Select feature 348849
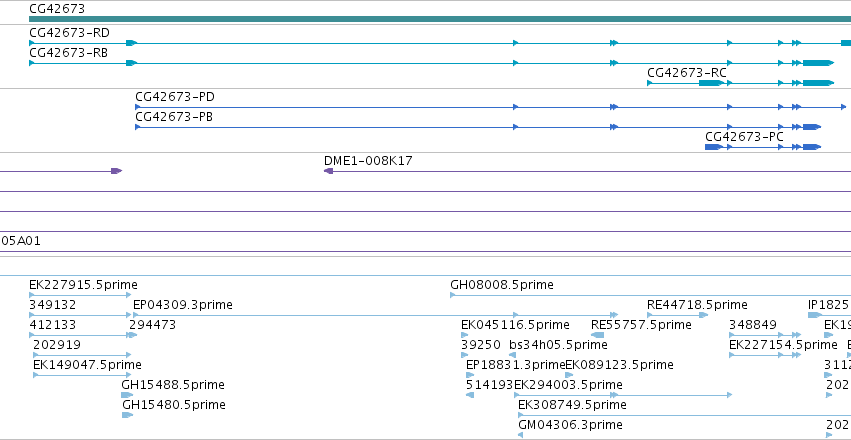 pos(753,325)
